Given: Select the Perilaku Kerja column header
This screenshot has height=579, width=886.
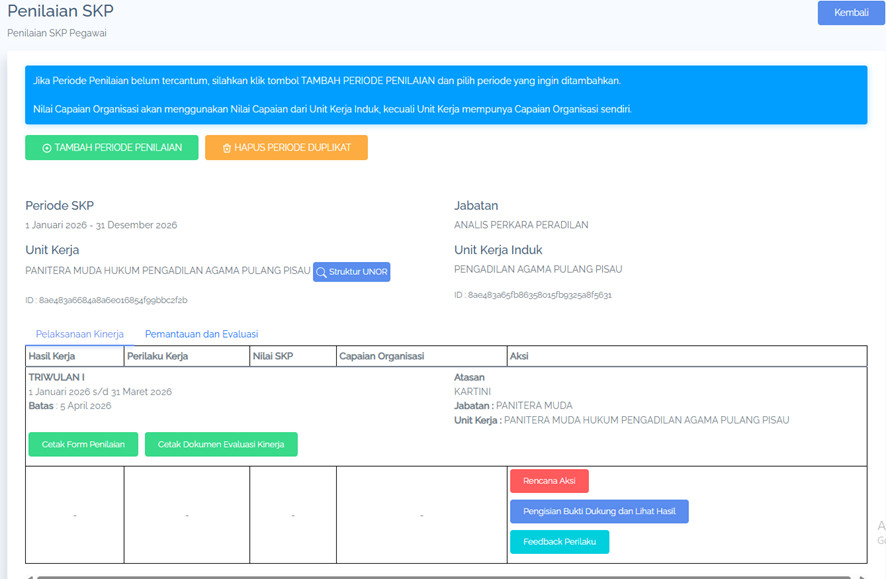Looking at the screenshot, I should click(159, 356).
